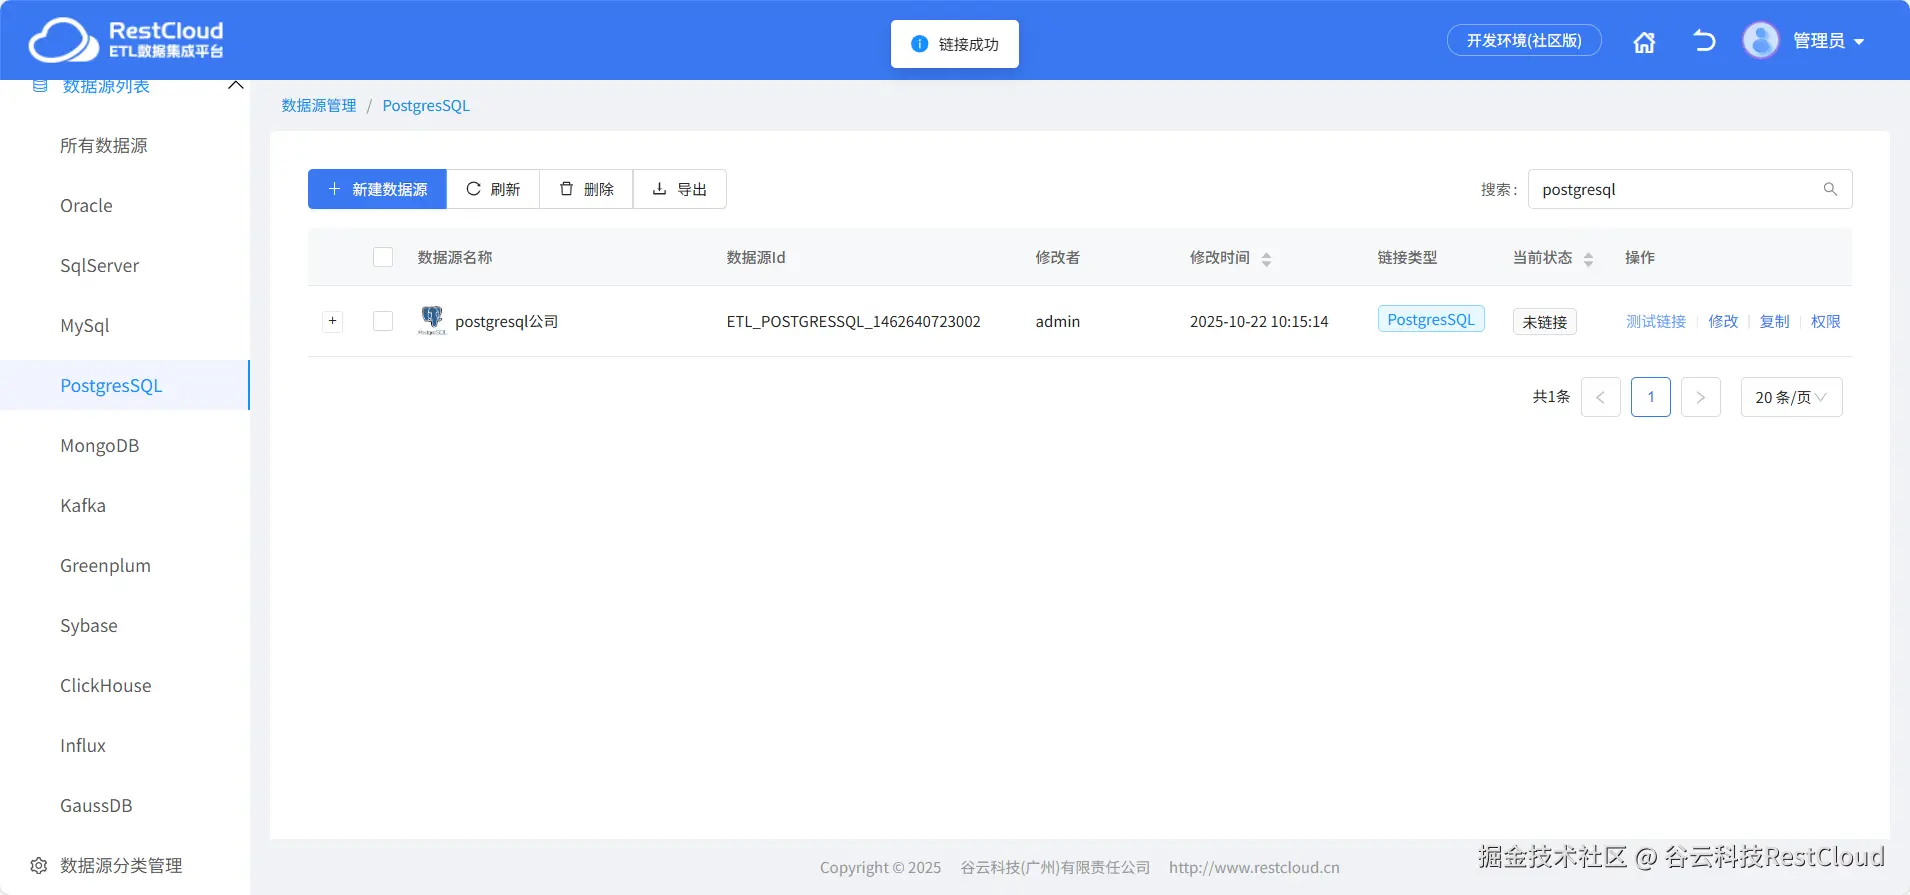Open the administrator avatar

click(1761, 40)
